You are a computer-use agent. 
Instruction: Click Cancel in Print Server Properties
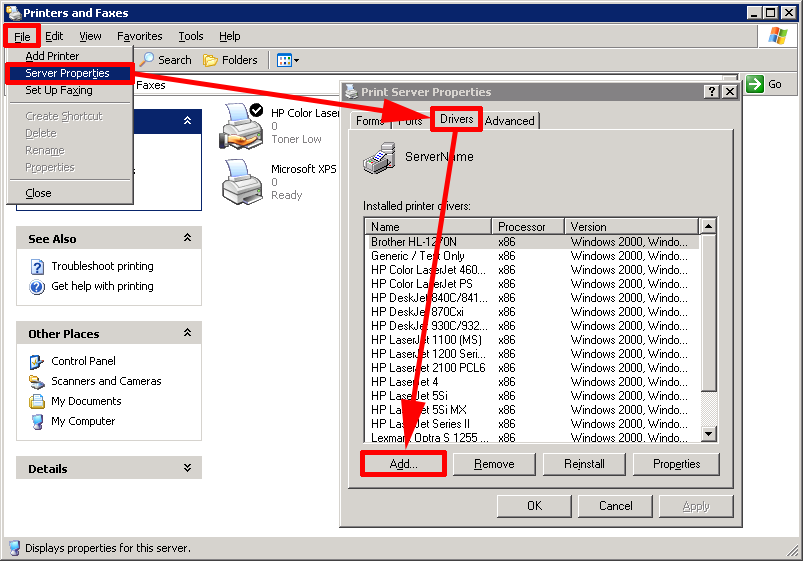(616, 506)
